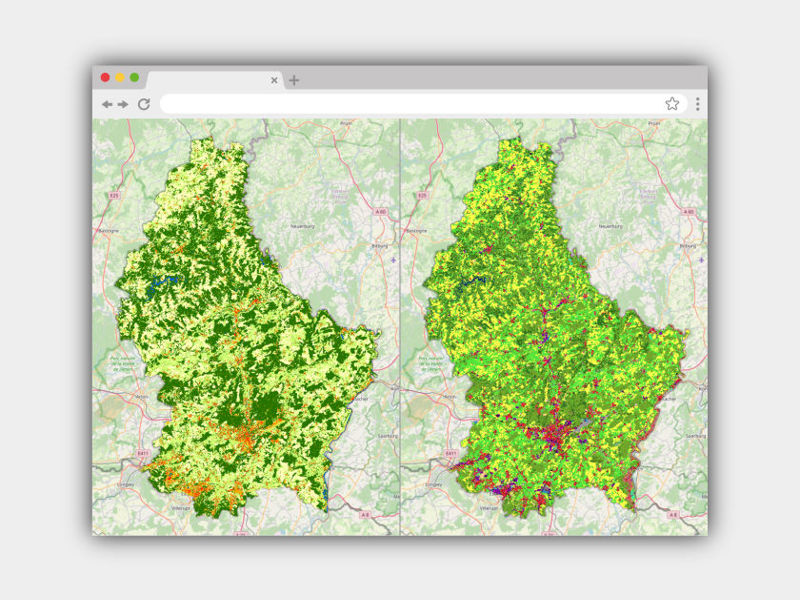Click the yellow minimize window dot
This screenshot has width=800, height=600.
(x=119, y=77)
